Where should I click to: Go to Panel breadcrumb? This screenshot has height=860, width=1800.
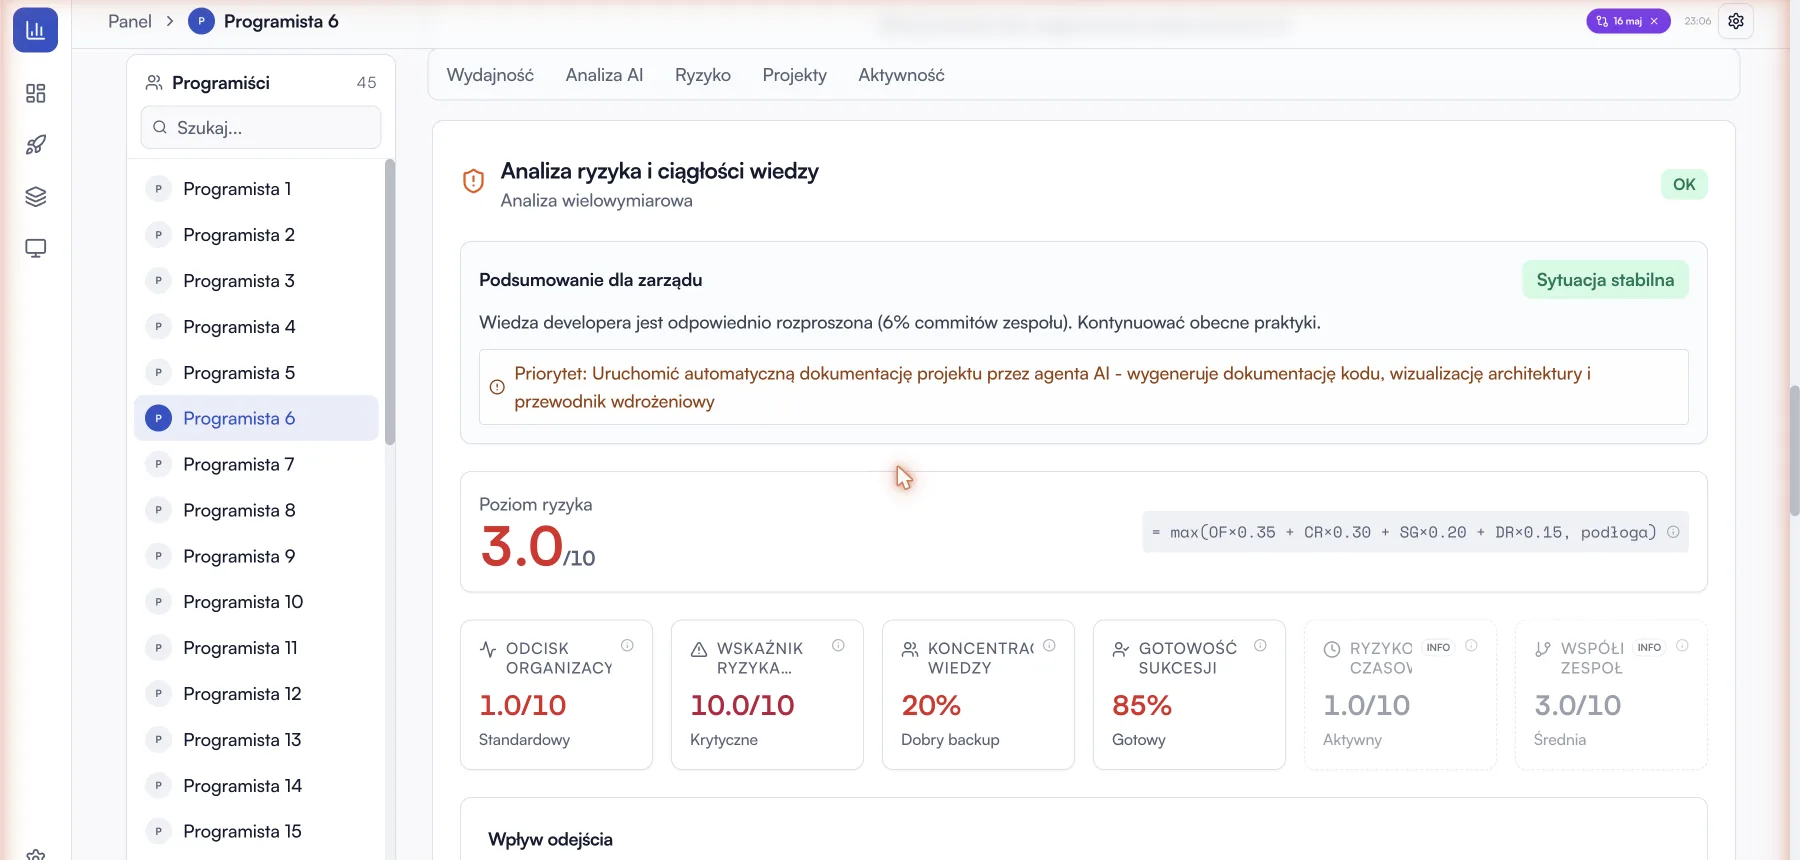(x=130, y=21)
